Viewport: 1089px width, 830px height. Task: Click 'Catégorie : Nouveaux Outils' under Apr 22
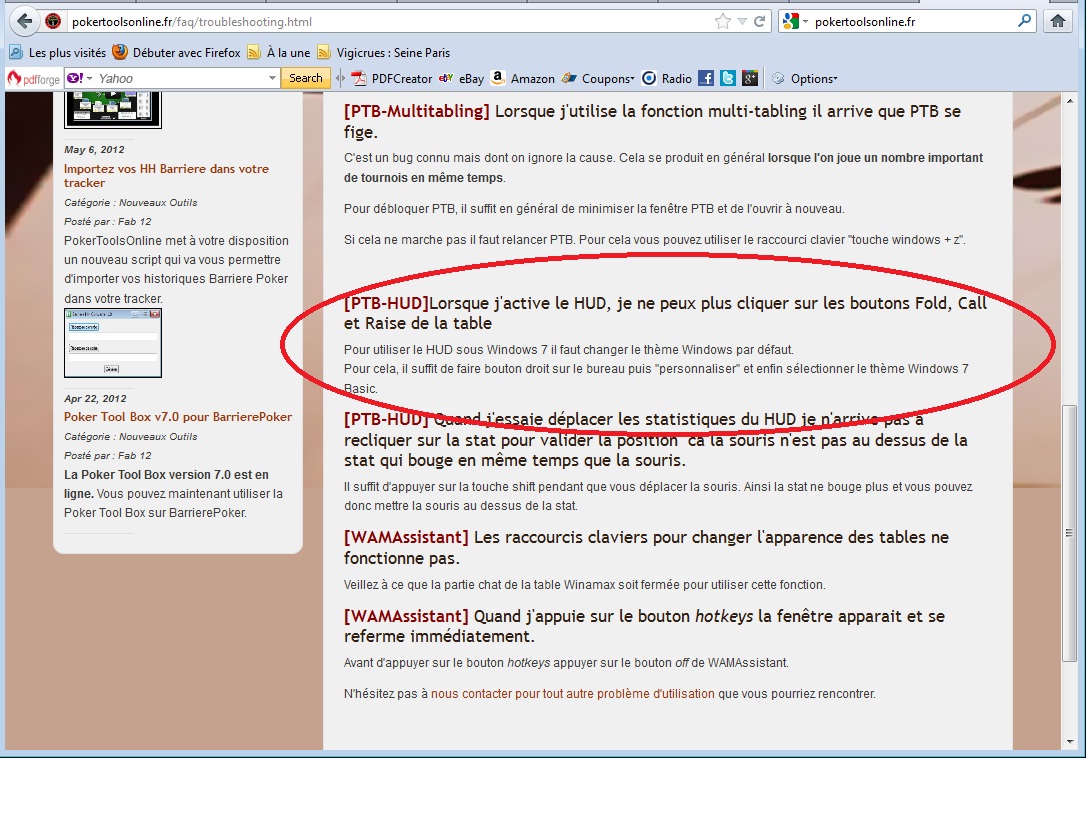(x=131, y=437)
